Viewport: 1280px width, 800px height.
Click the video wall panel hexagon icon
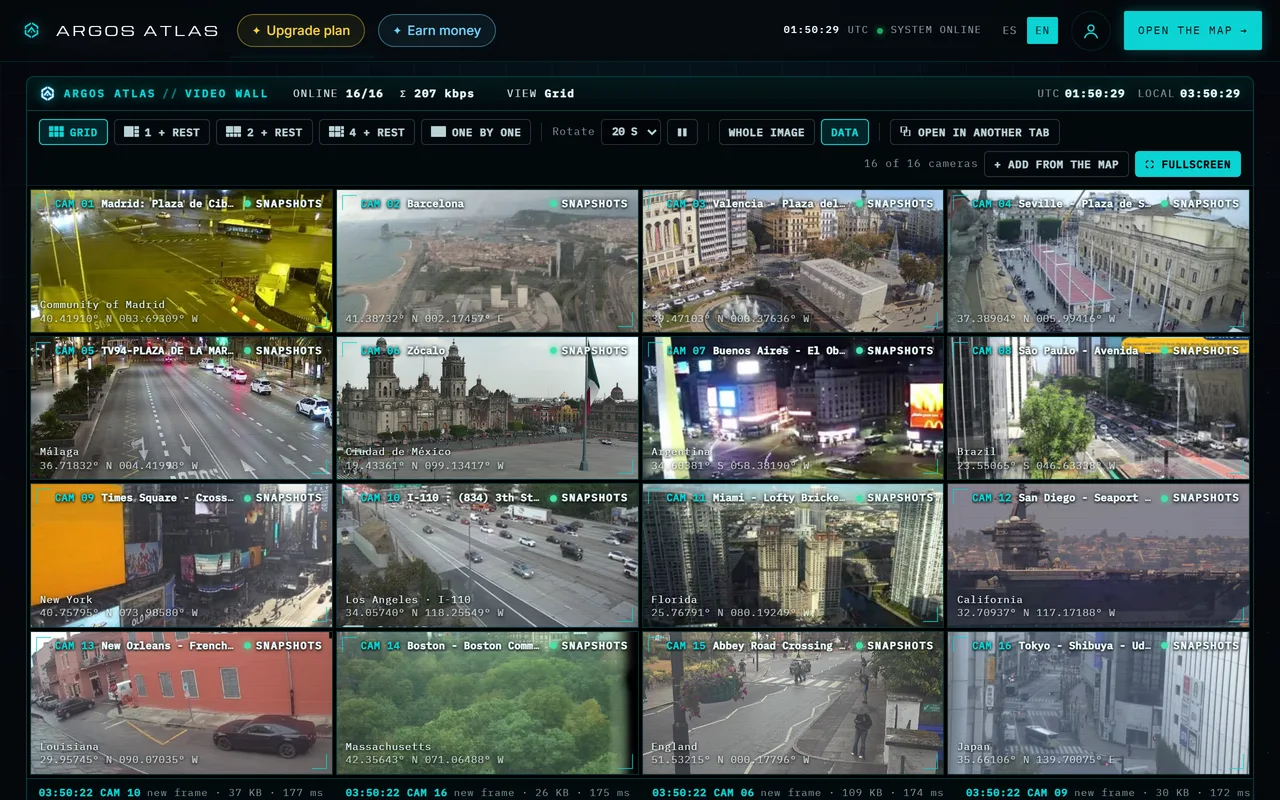[x=47, y=94]
